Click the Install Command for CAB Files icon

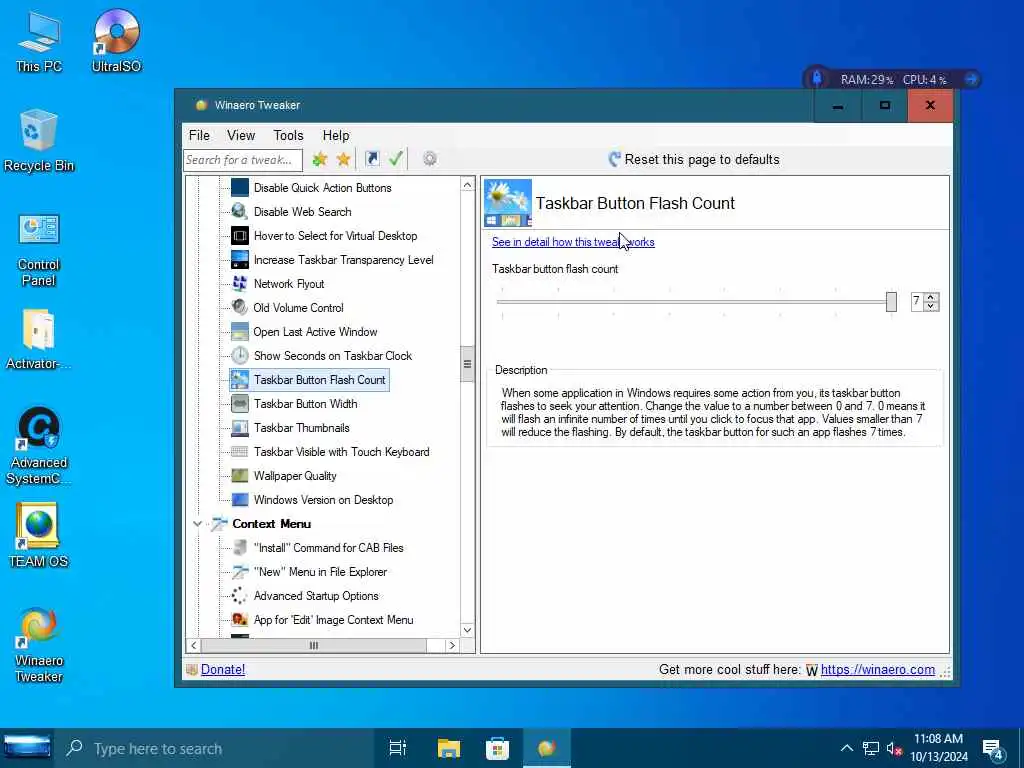(x=240, y=548)
